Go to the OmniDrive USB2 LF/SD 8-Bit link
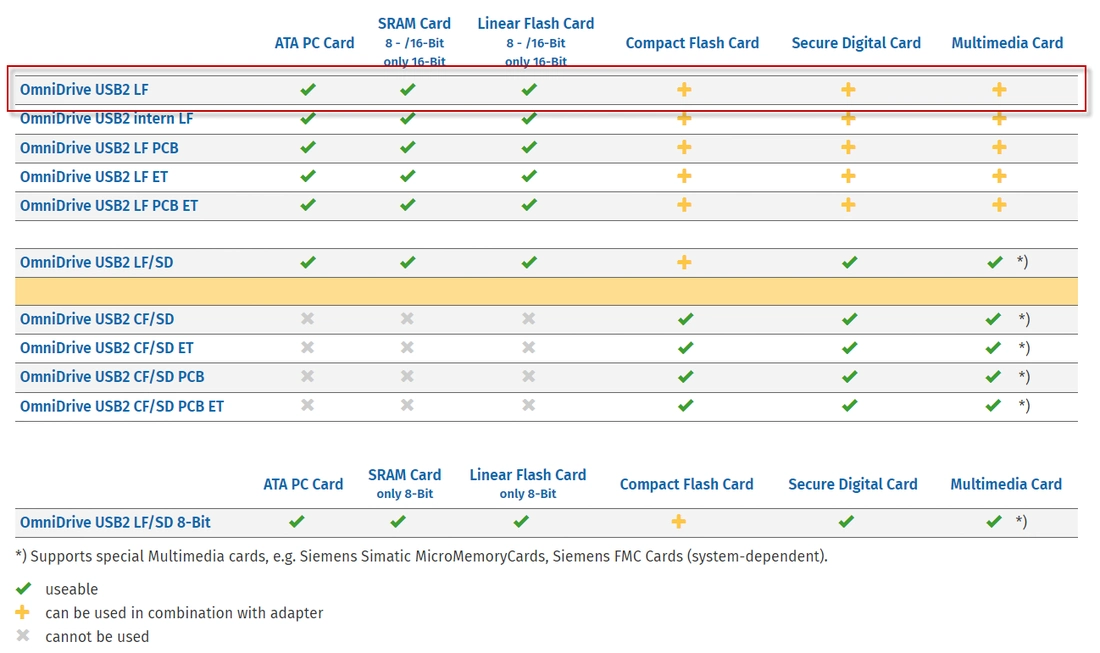 tap(115, 522)
